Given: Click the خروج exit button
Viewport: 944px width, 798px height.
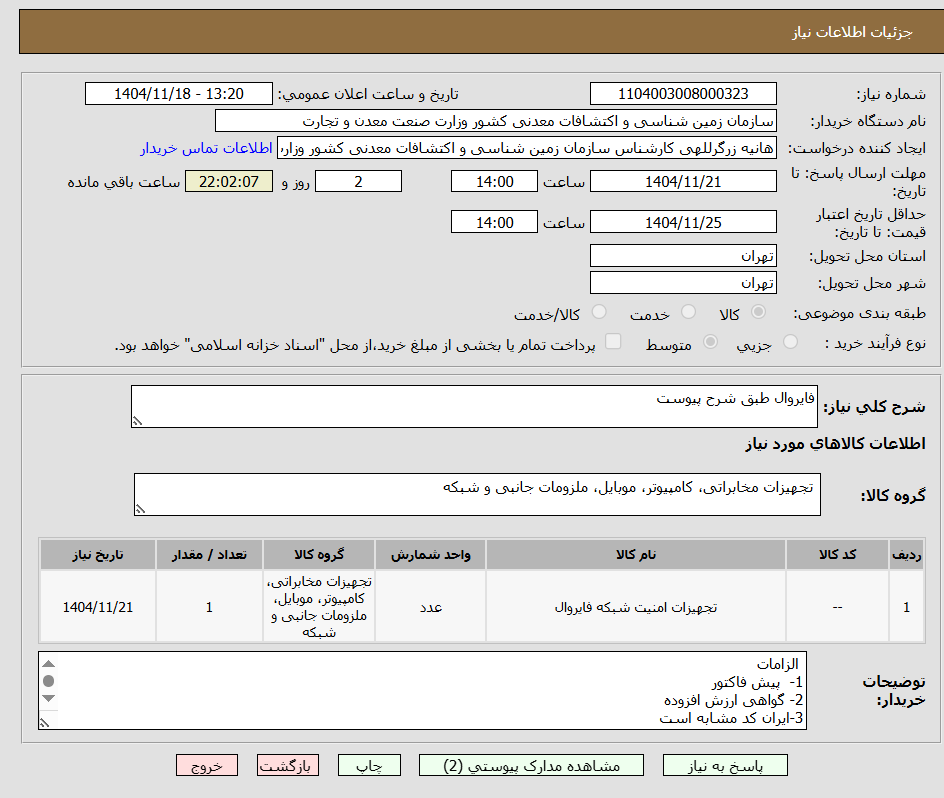Looking at the screenshot, I should 206,765.
